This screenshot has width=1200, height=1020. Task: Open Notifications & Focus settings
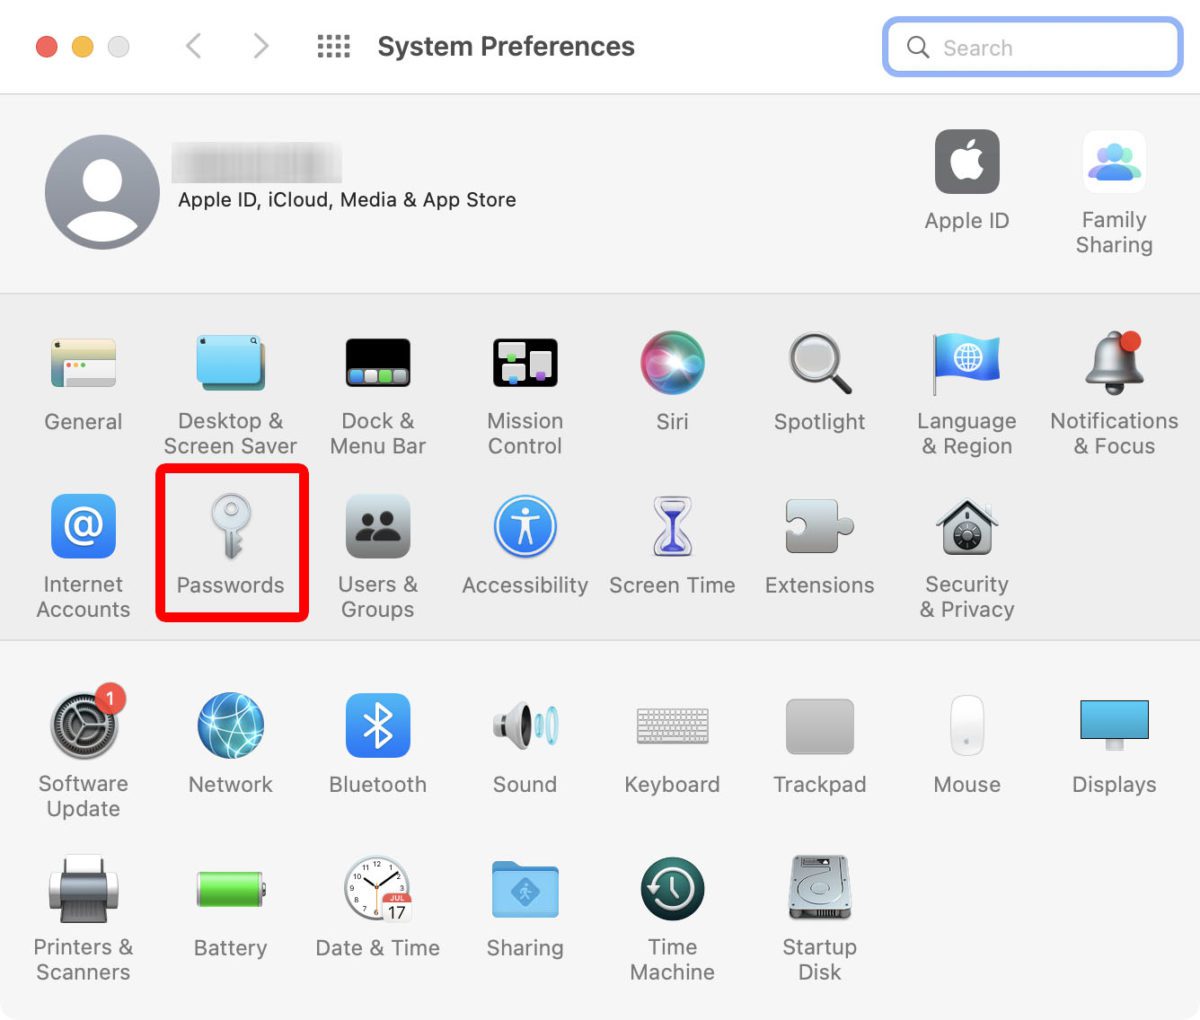(1114, 394)
